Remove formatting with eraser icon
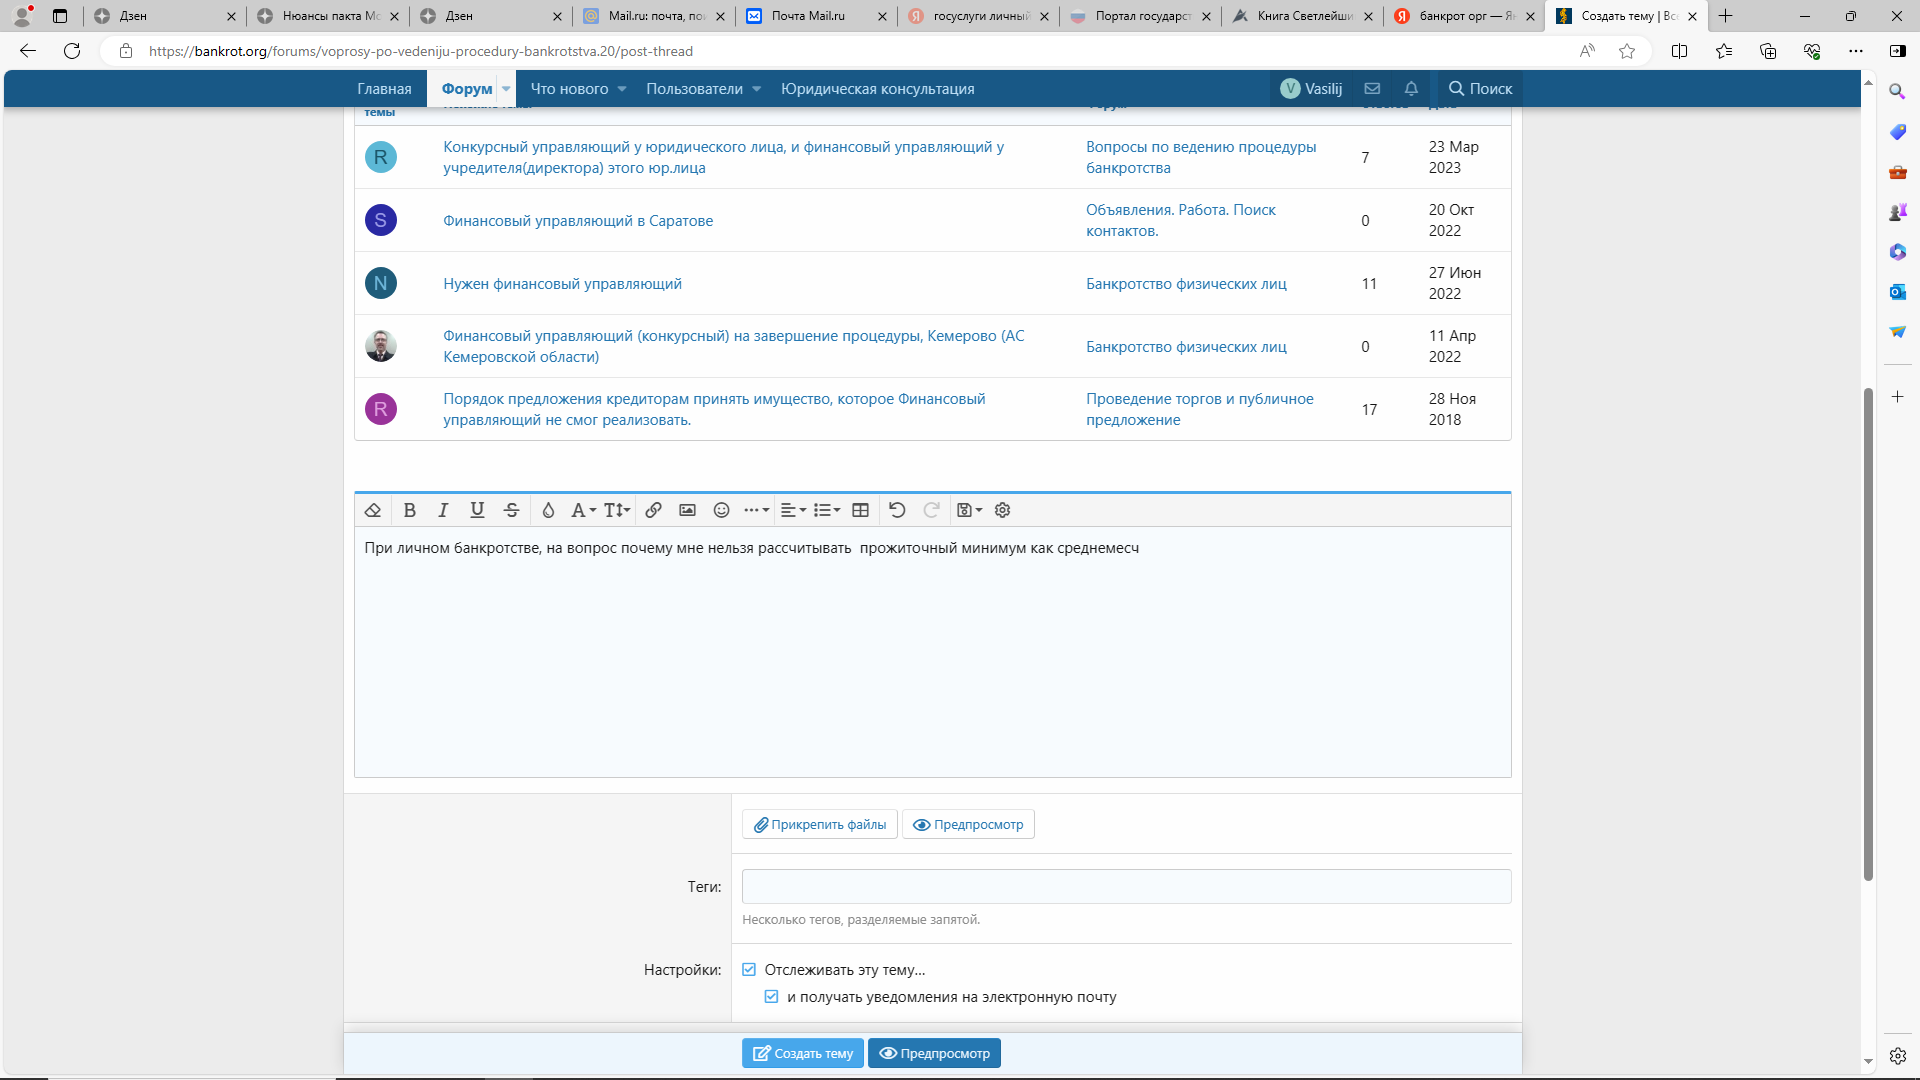Image resolution: width=1920 pixels, height=1080 pixels. coord(373,510)
